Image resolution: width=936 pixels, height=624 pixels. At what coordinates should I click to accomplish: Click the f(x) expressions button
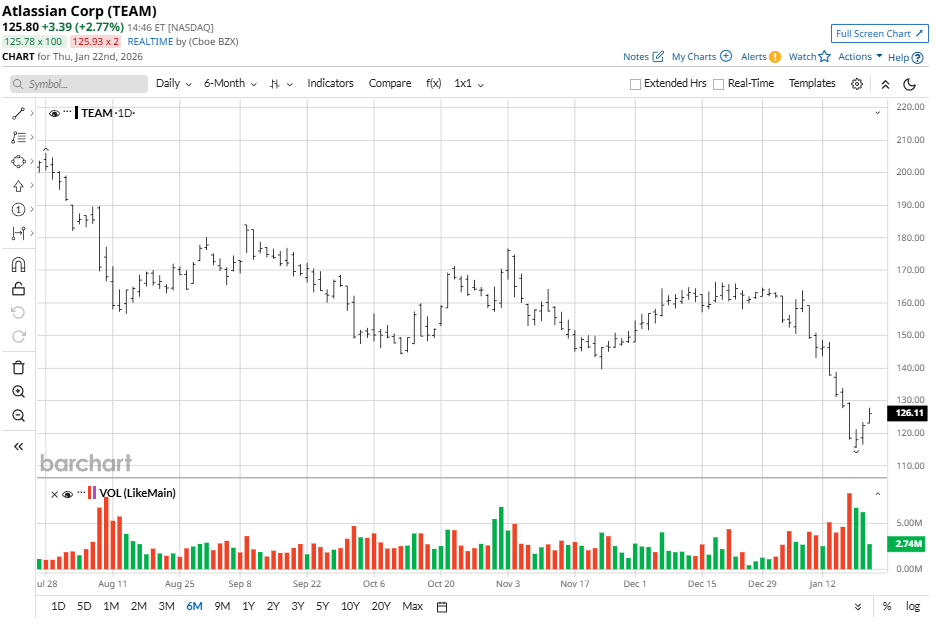[x=433, y=84]
